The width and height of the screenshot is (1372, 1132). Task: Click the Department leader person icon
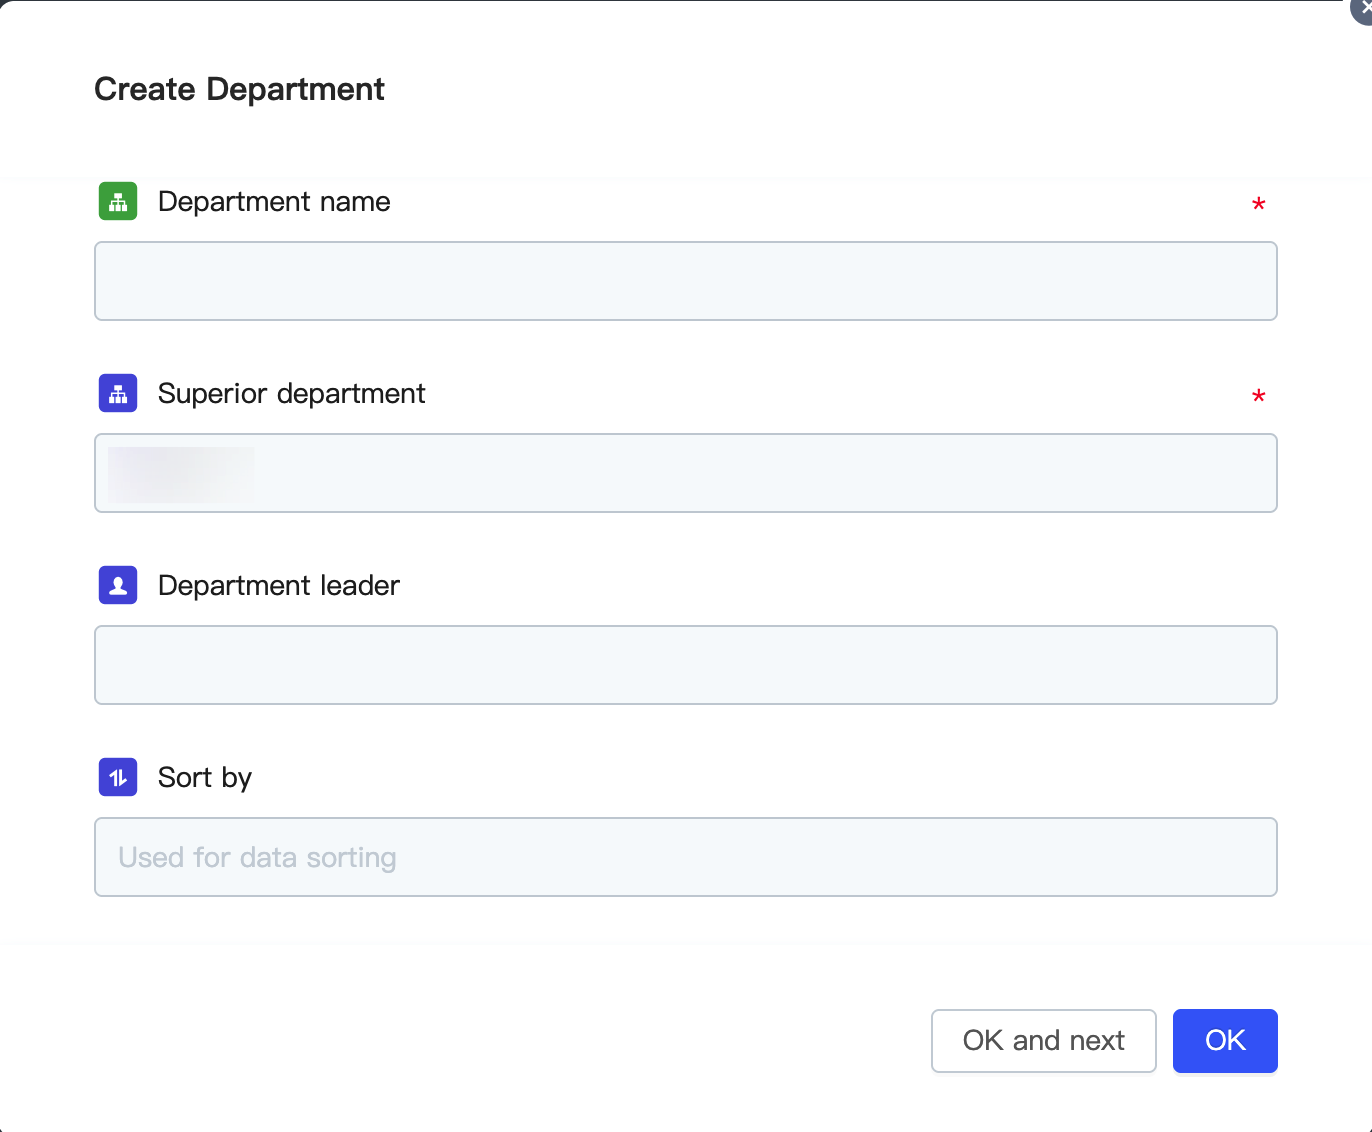coord(118,585)
